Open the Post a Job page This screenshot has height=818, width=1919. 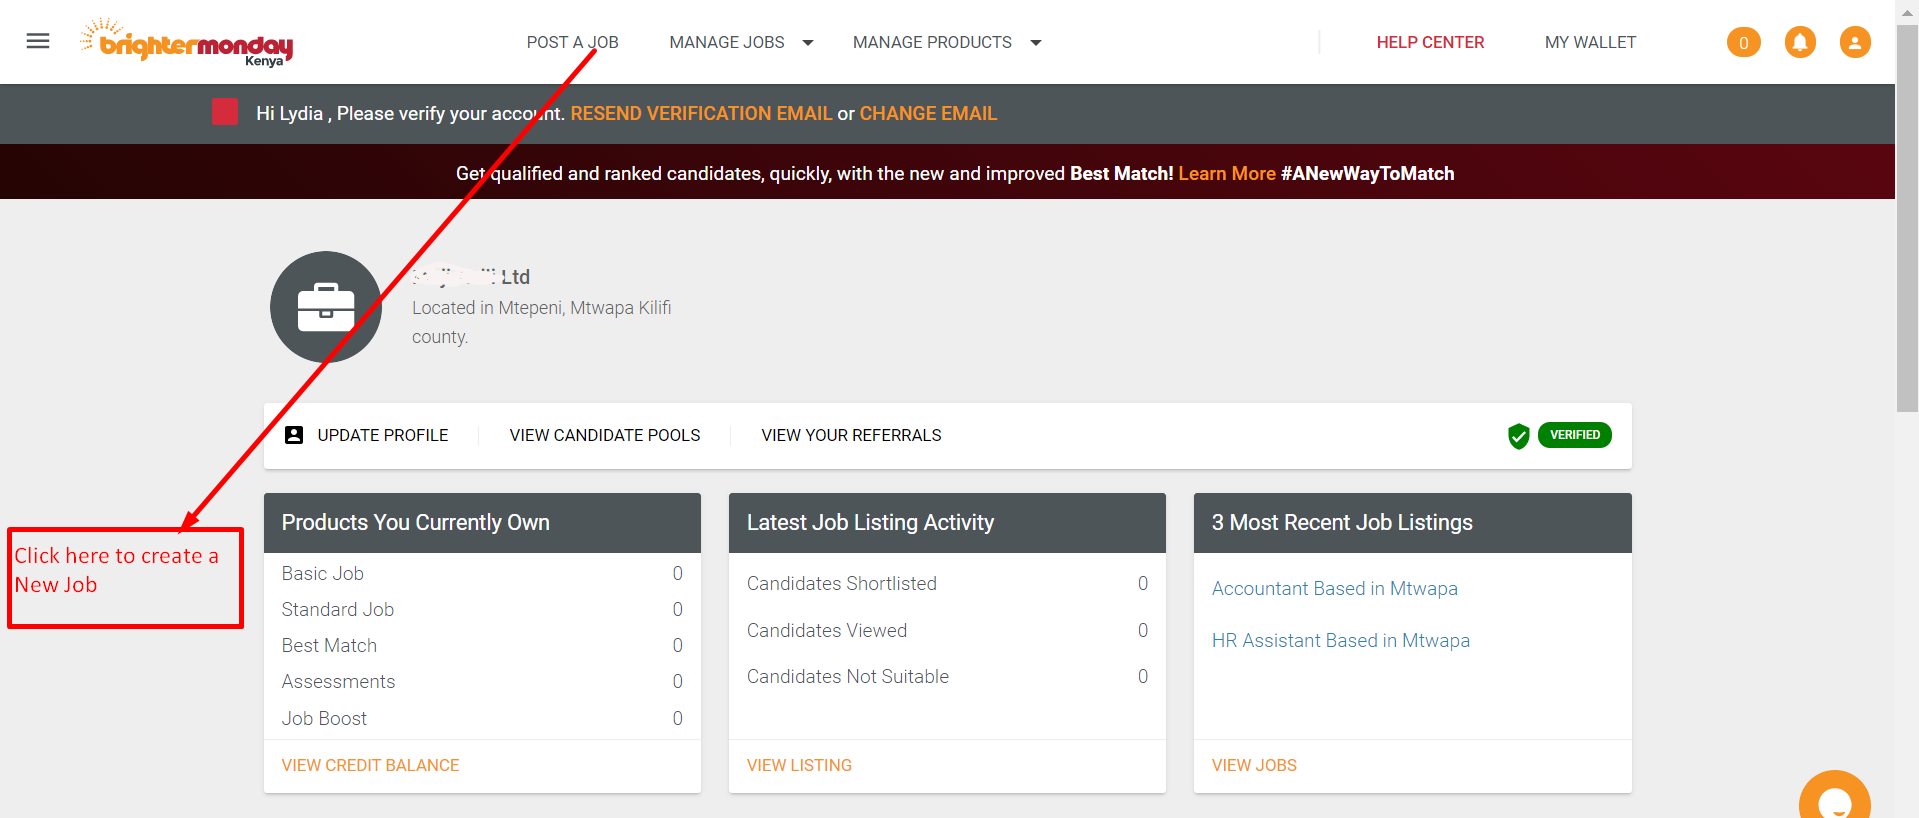[572, 42]
